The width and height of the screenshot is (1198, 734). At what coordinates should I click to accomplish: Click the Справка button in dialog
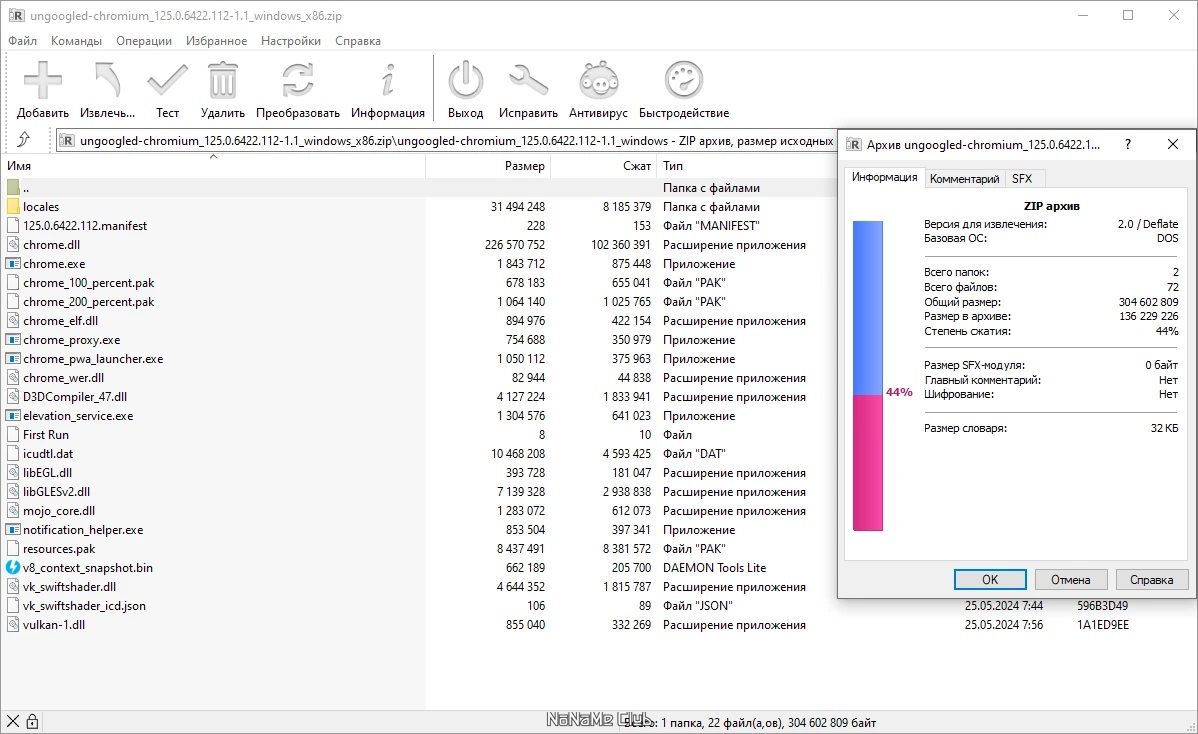(x=1151, y=580)
